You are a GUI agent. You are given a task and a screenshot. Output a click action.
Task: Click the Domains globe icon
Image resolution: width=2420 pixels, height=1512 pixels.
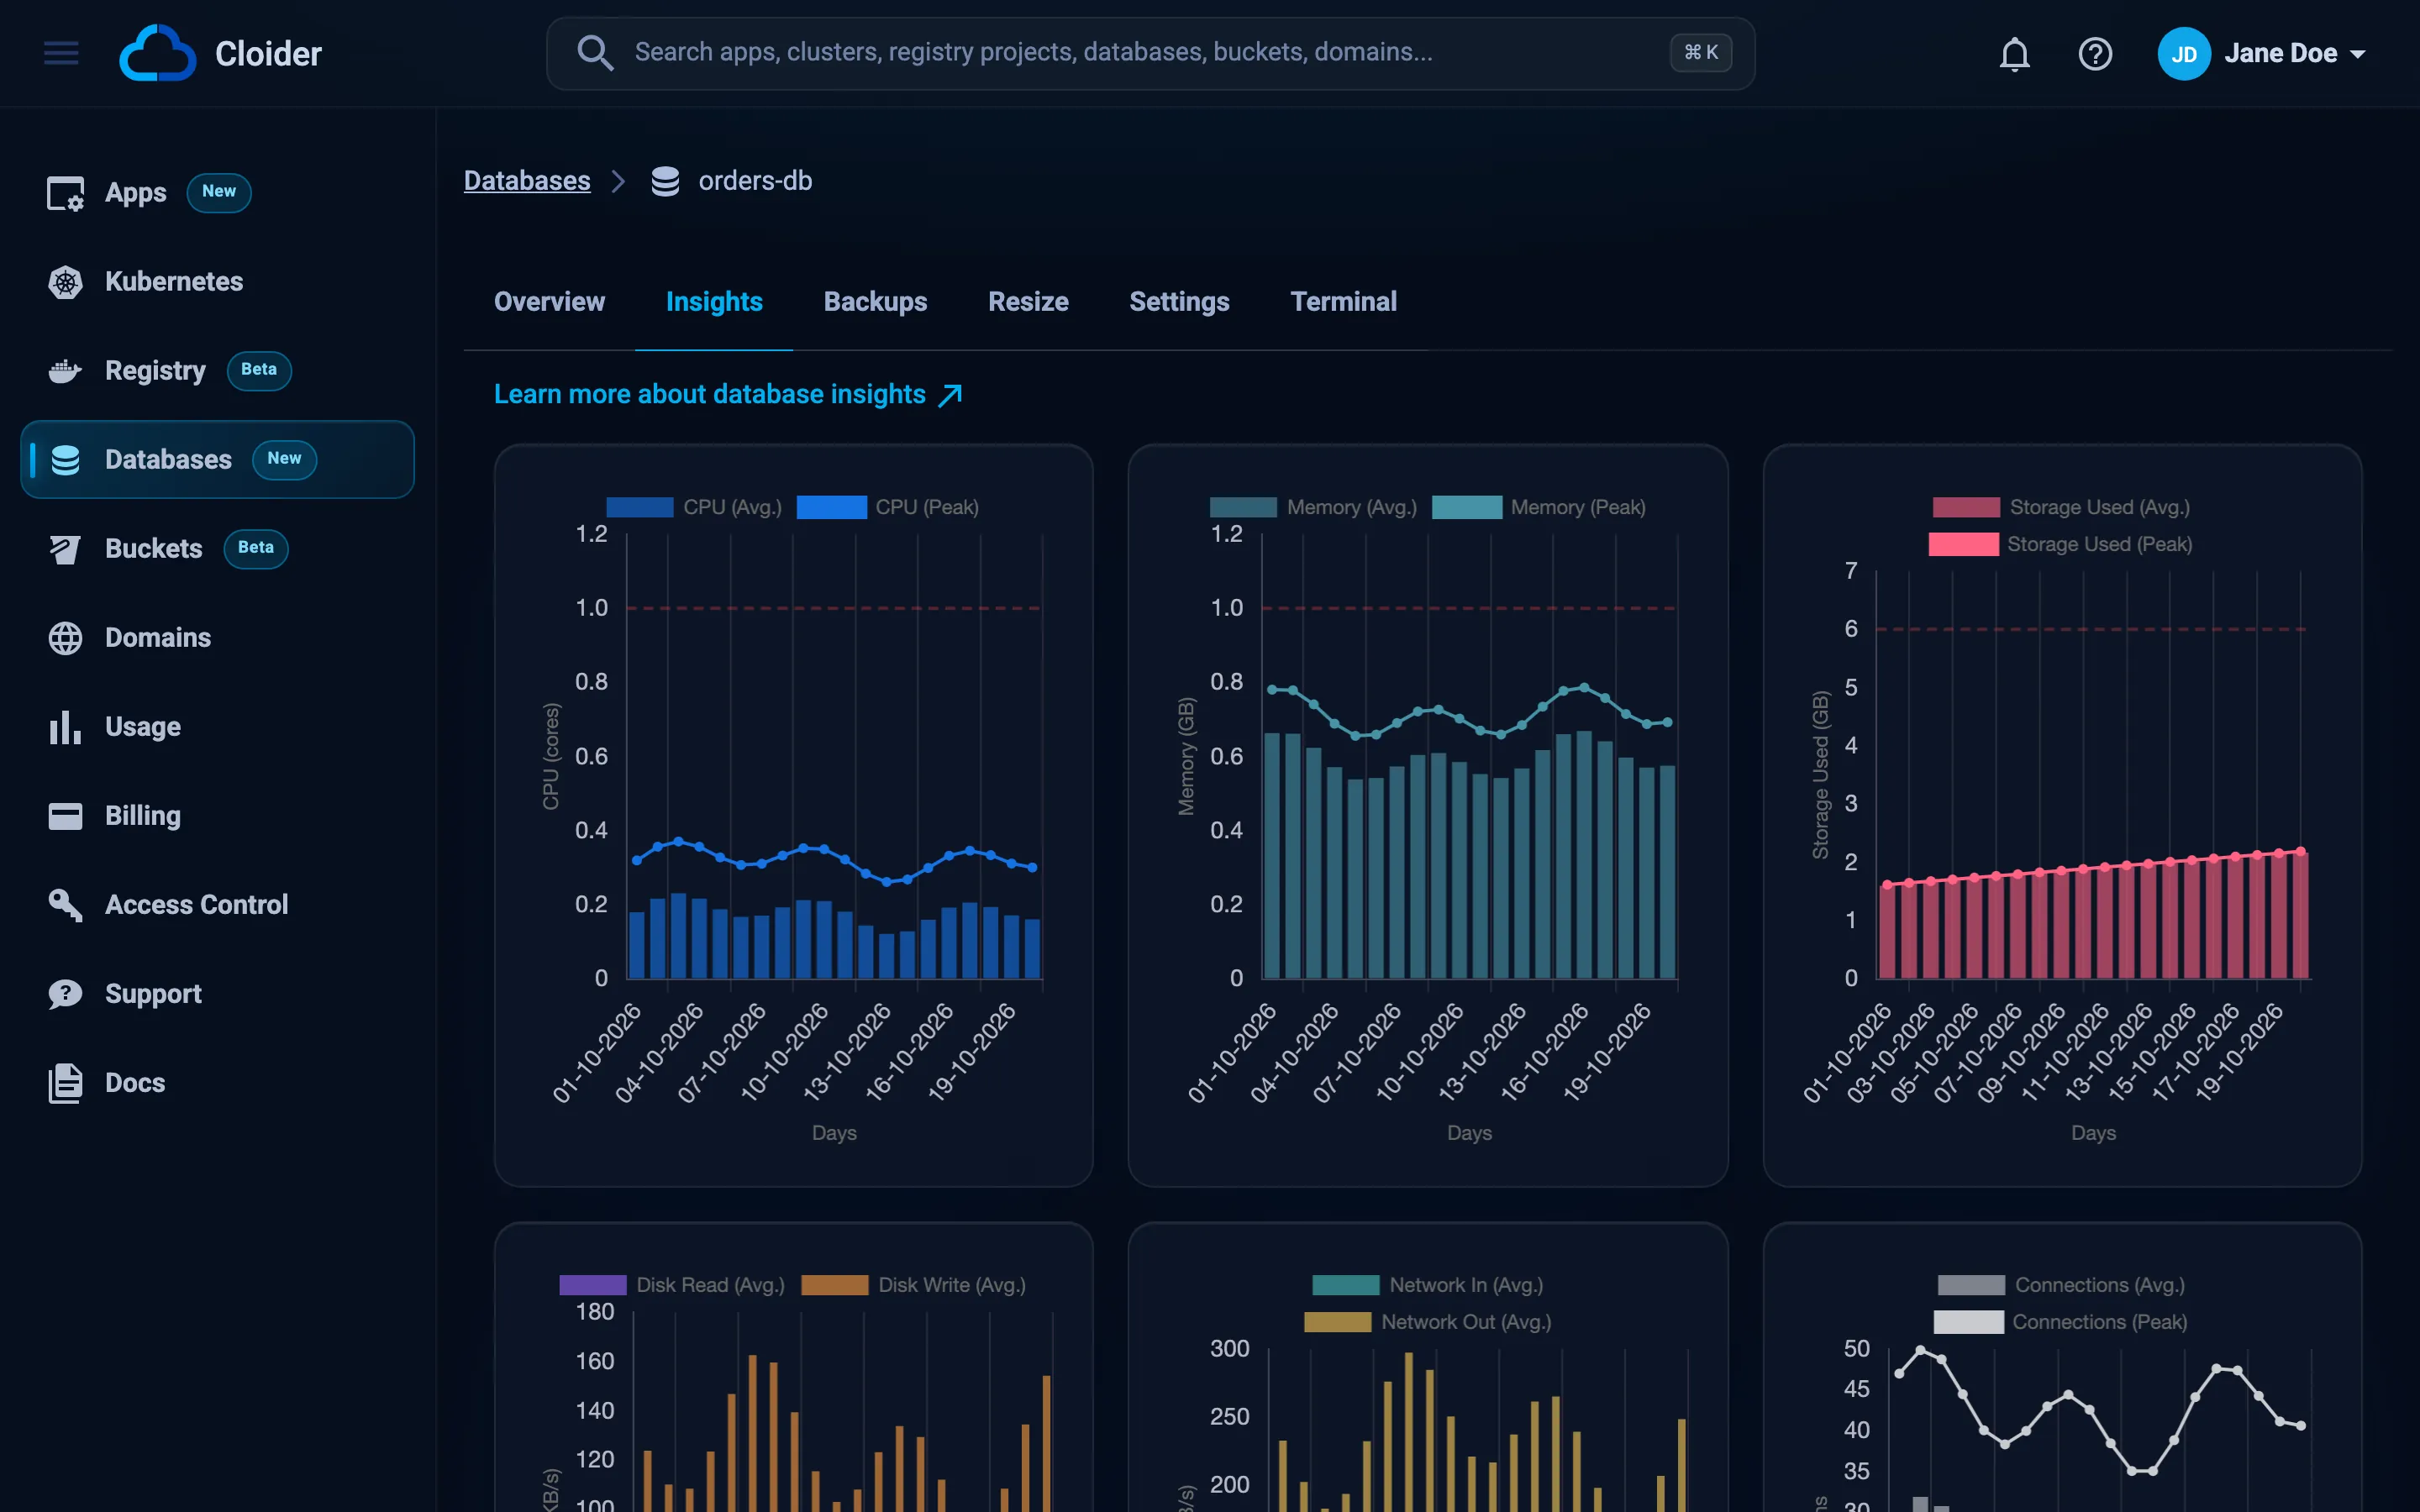pyautogui.click(x=66, y=638)
